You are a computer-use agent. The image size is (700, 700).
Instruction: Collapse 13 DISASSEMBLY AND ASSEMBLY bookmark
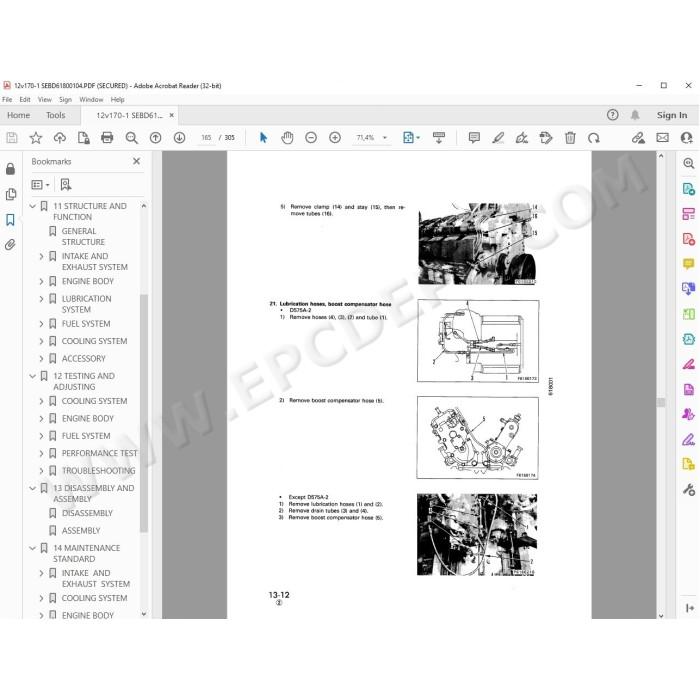[x=33, y=488]
